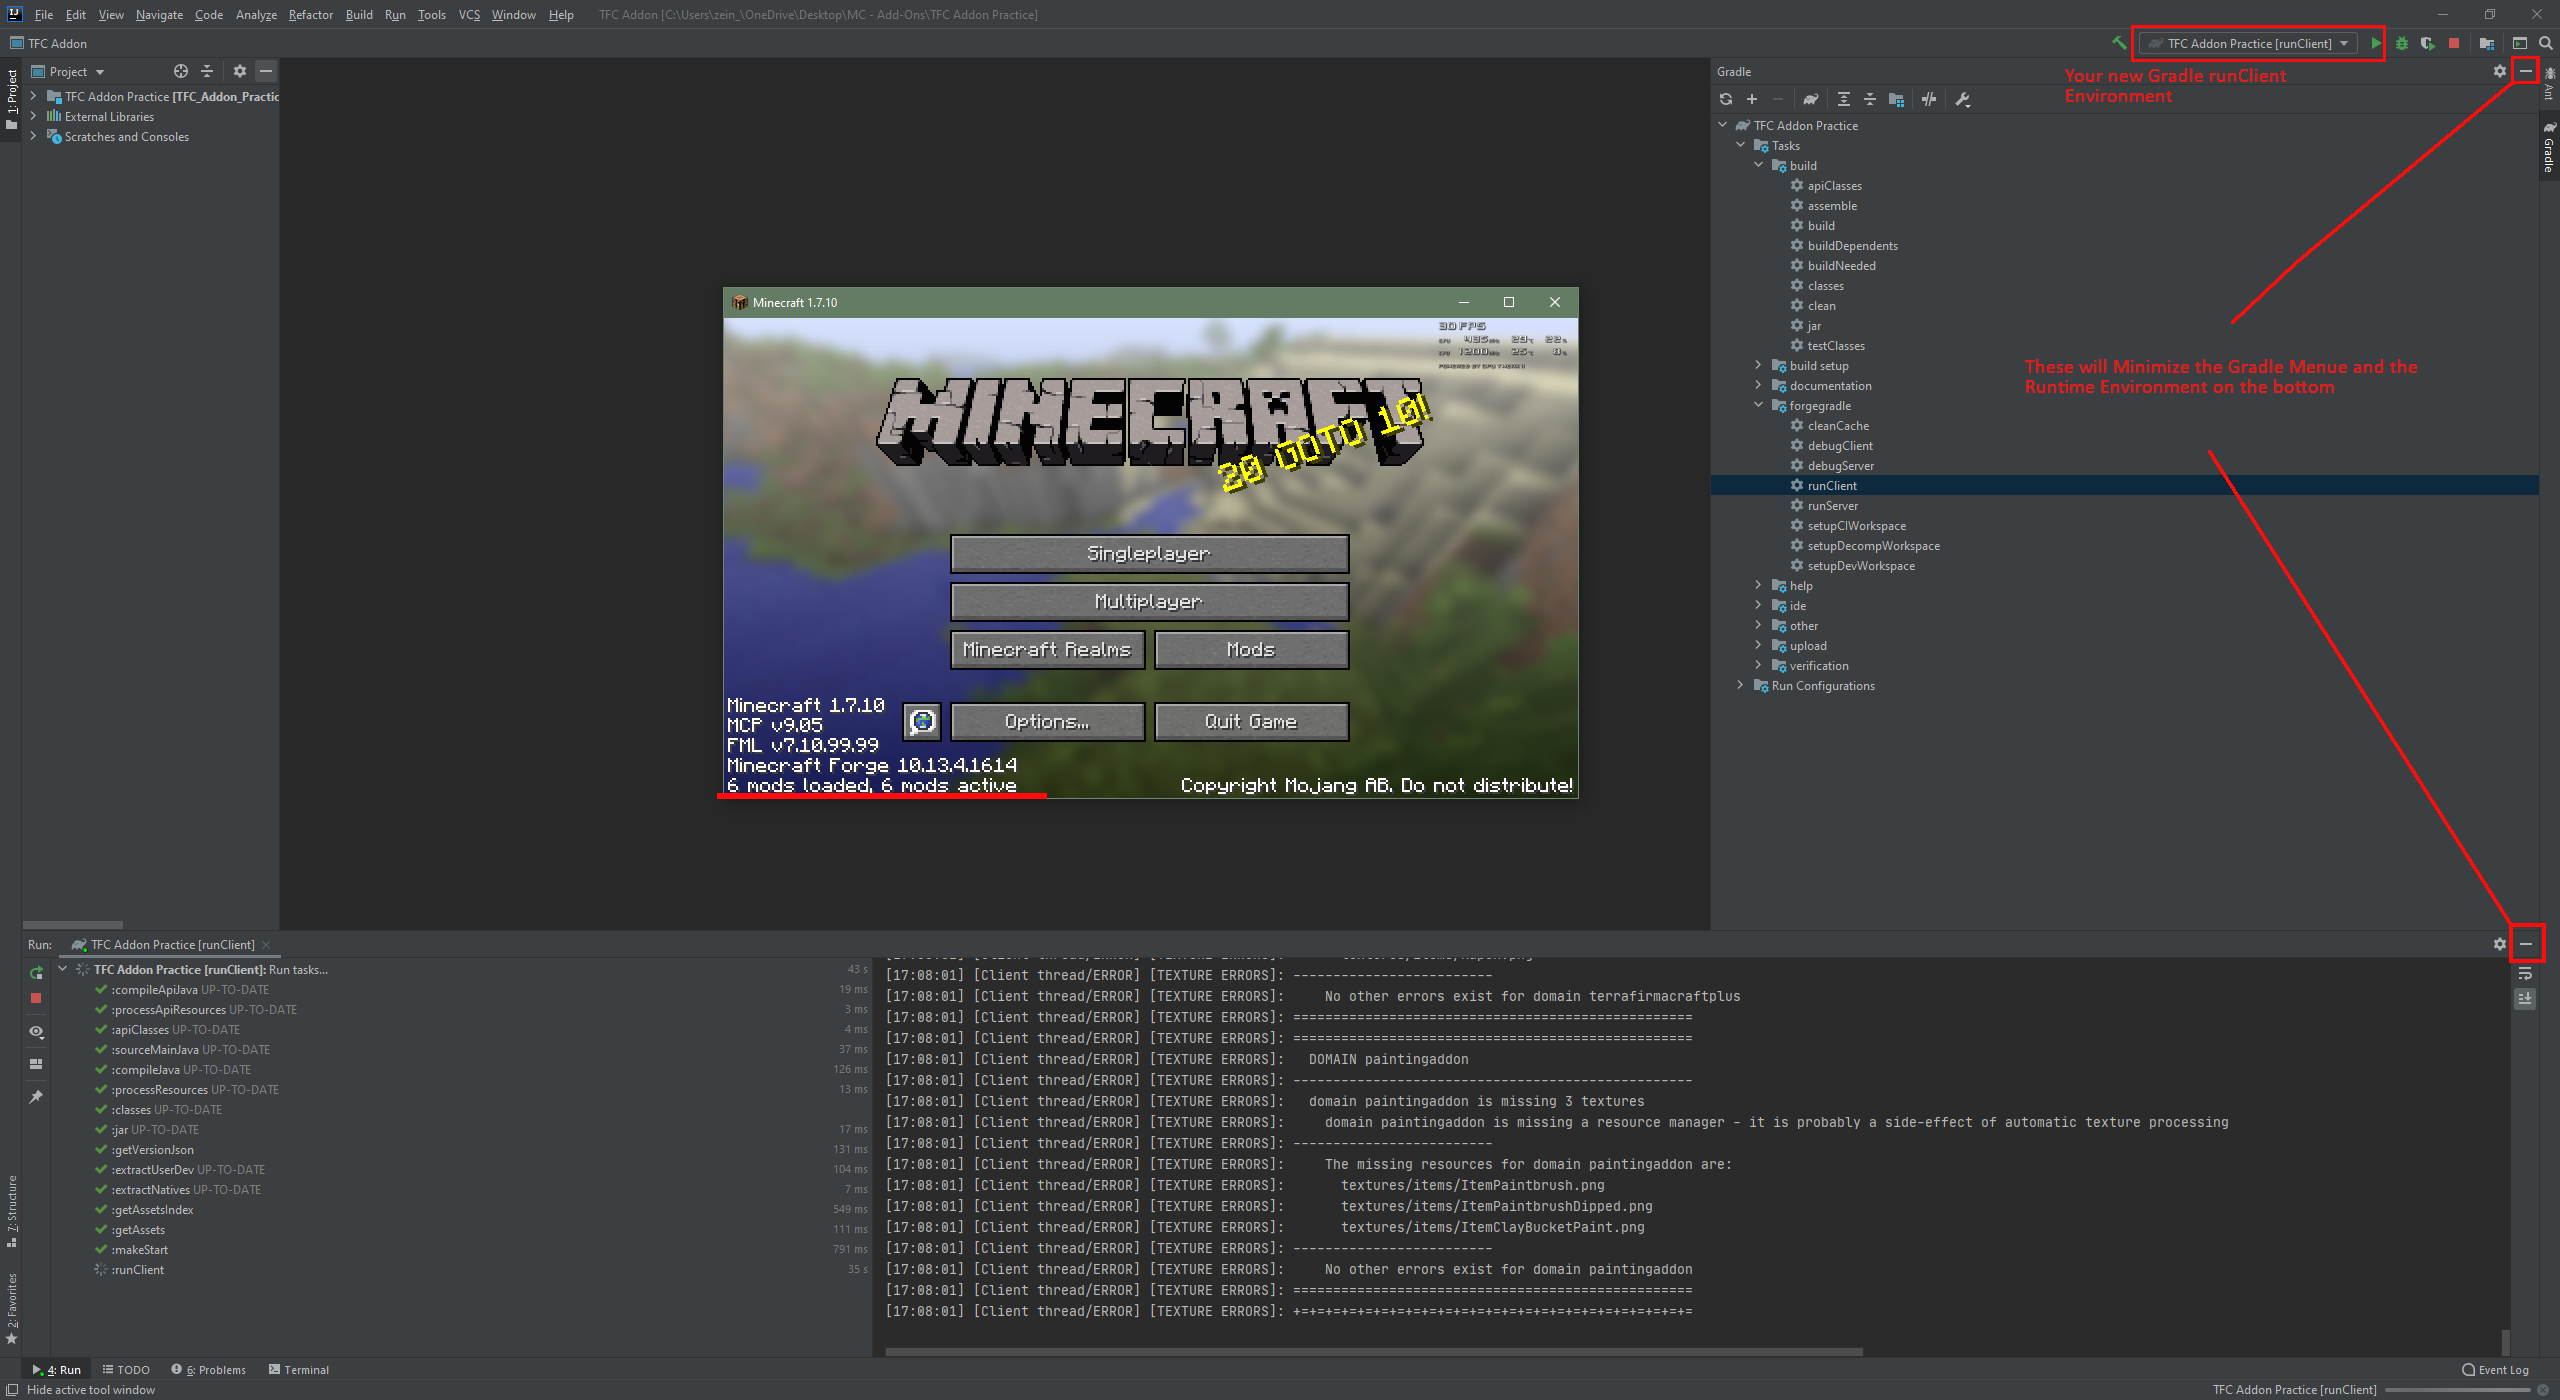Toggle Pin Tab in Run panel
The width and height of the screenshot is (2560, 1400).
36,1097
